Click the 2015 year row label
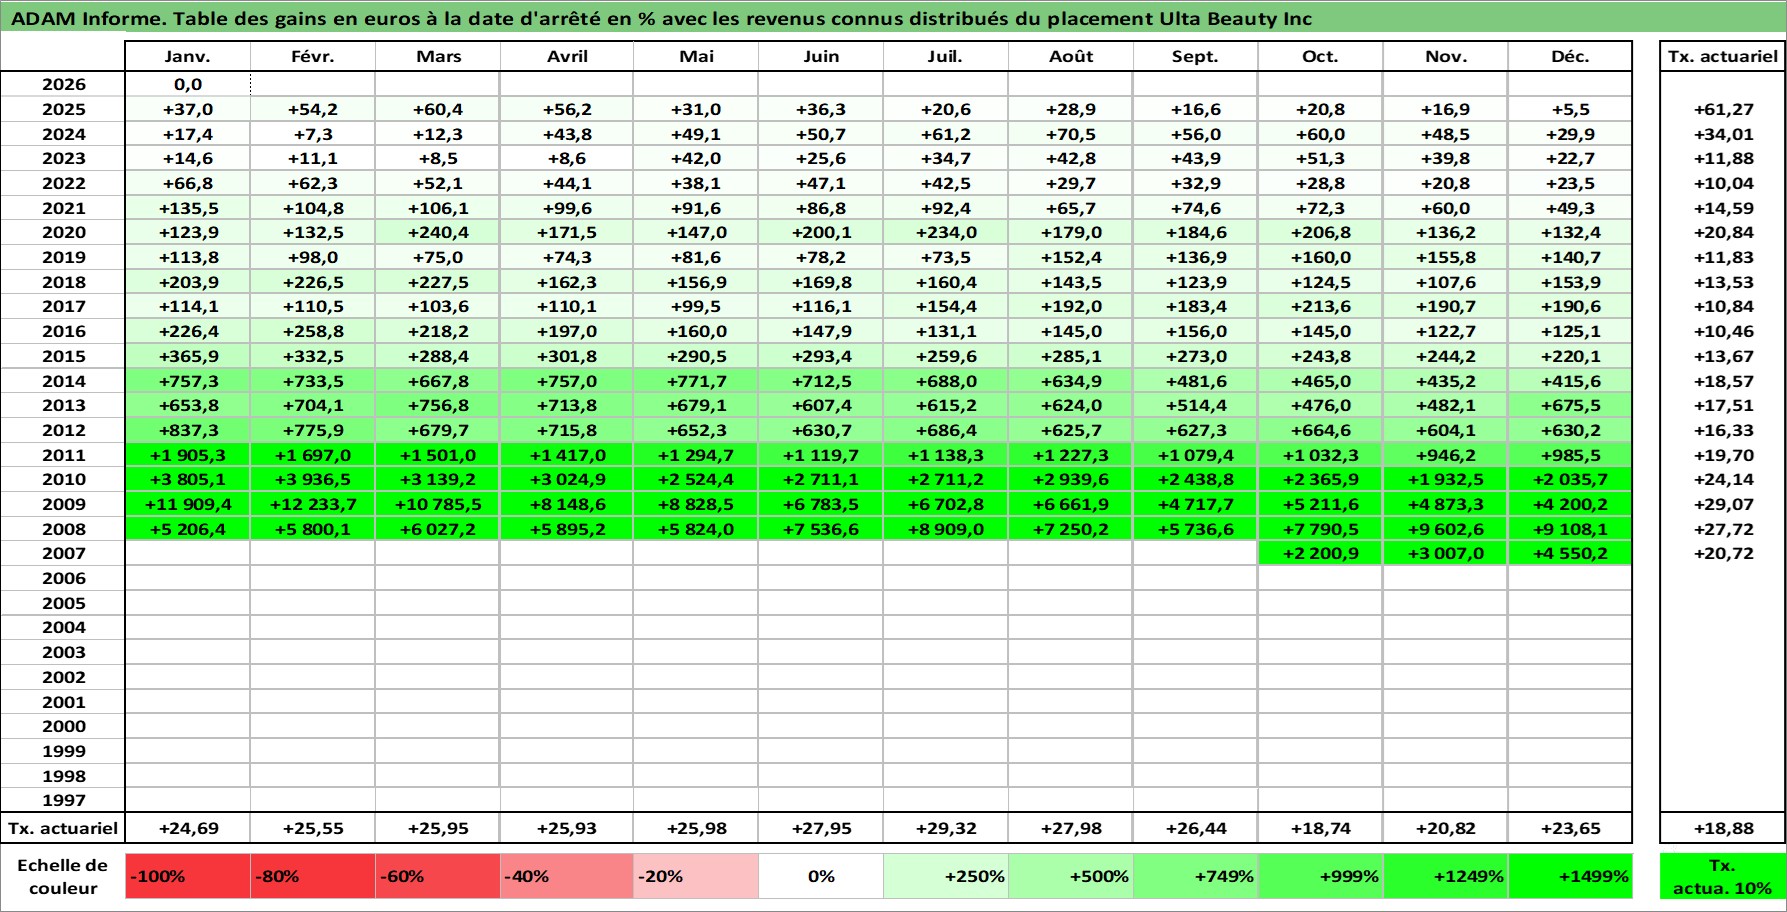Image resolution: width=1787 pixels, height=912 pixels. [63, 356]
